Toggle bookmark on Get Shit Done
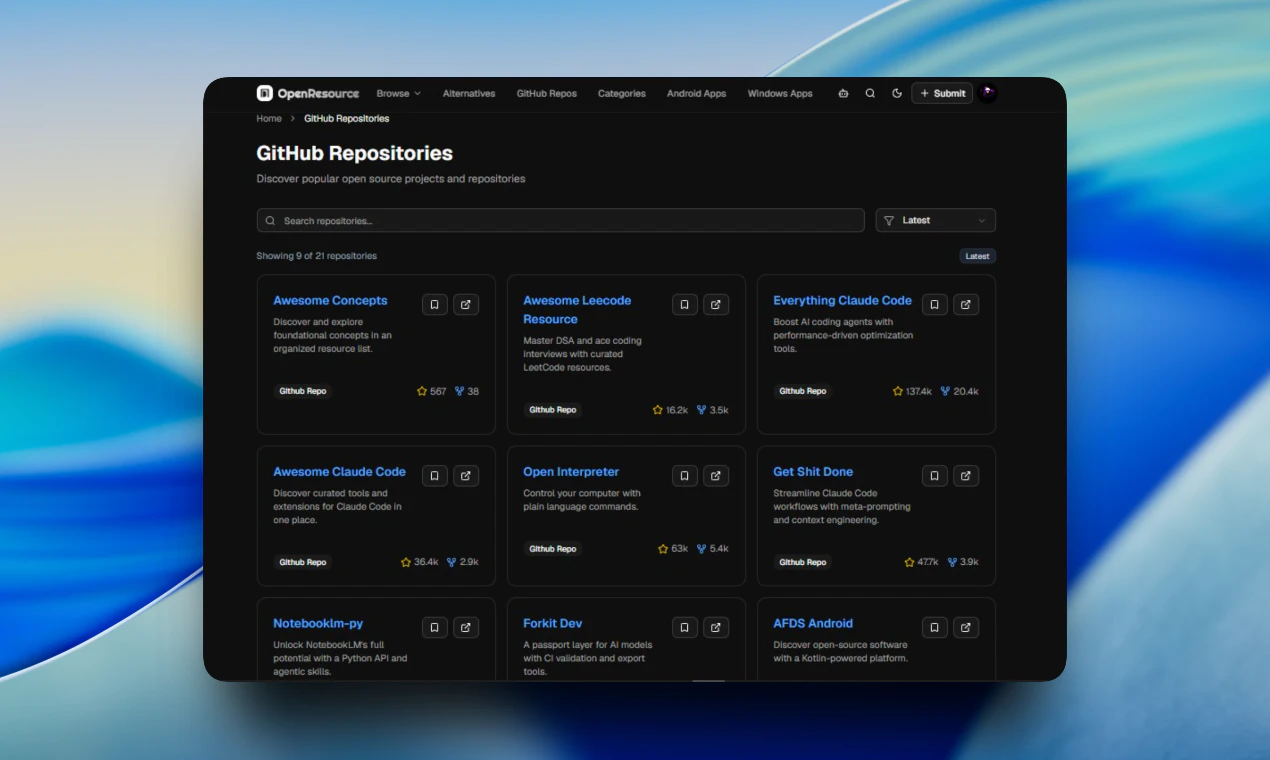1270x760 pixels. coord(934,475)
